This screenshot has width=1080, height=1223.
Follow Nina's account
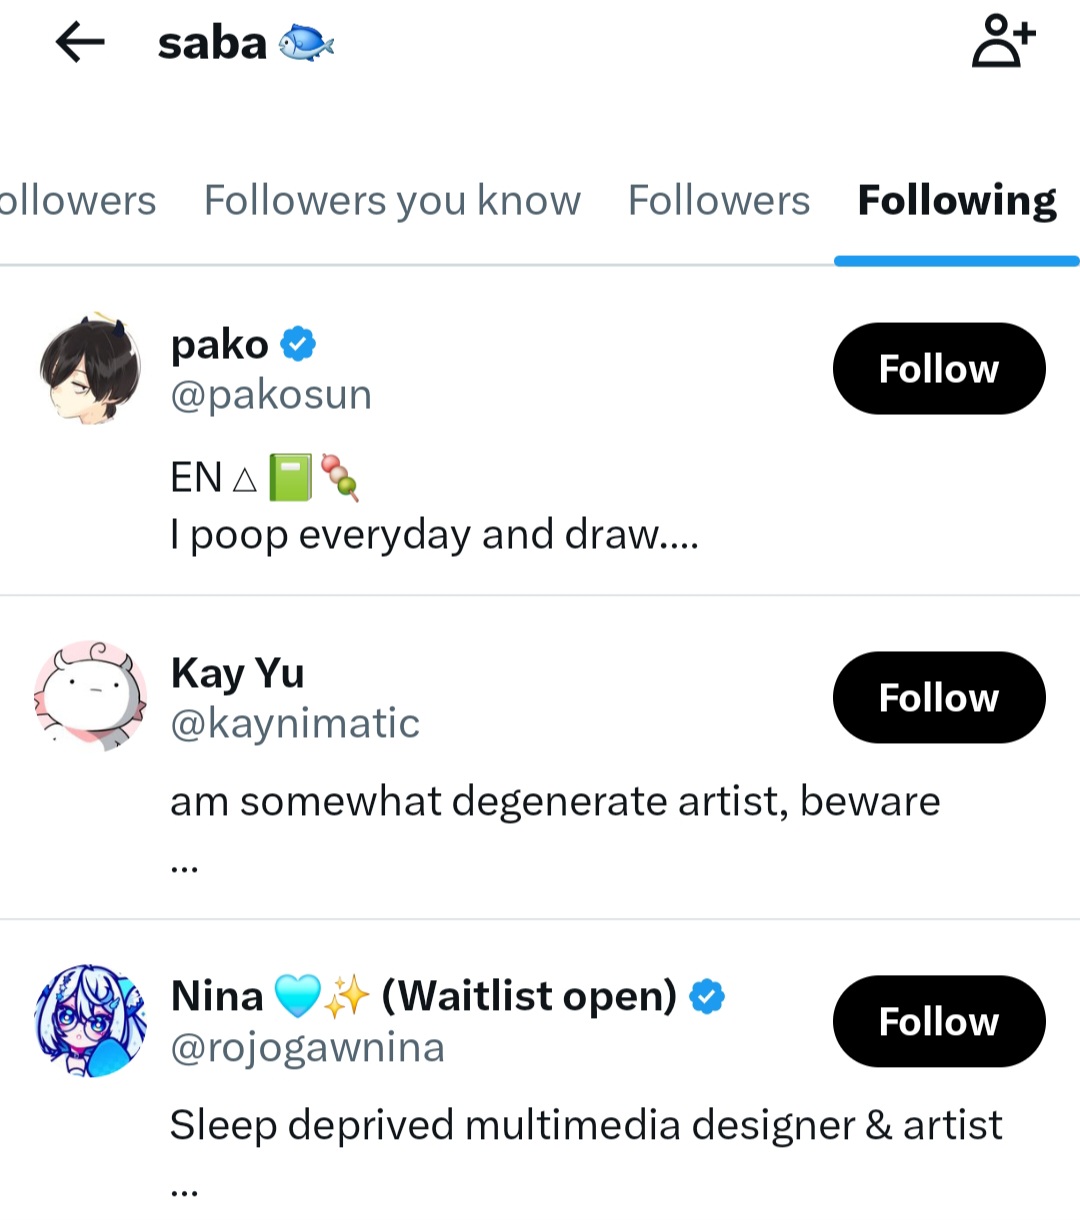point(938,1022)
